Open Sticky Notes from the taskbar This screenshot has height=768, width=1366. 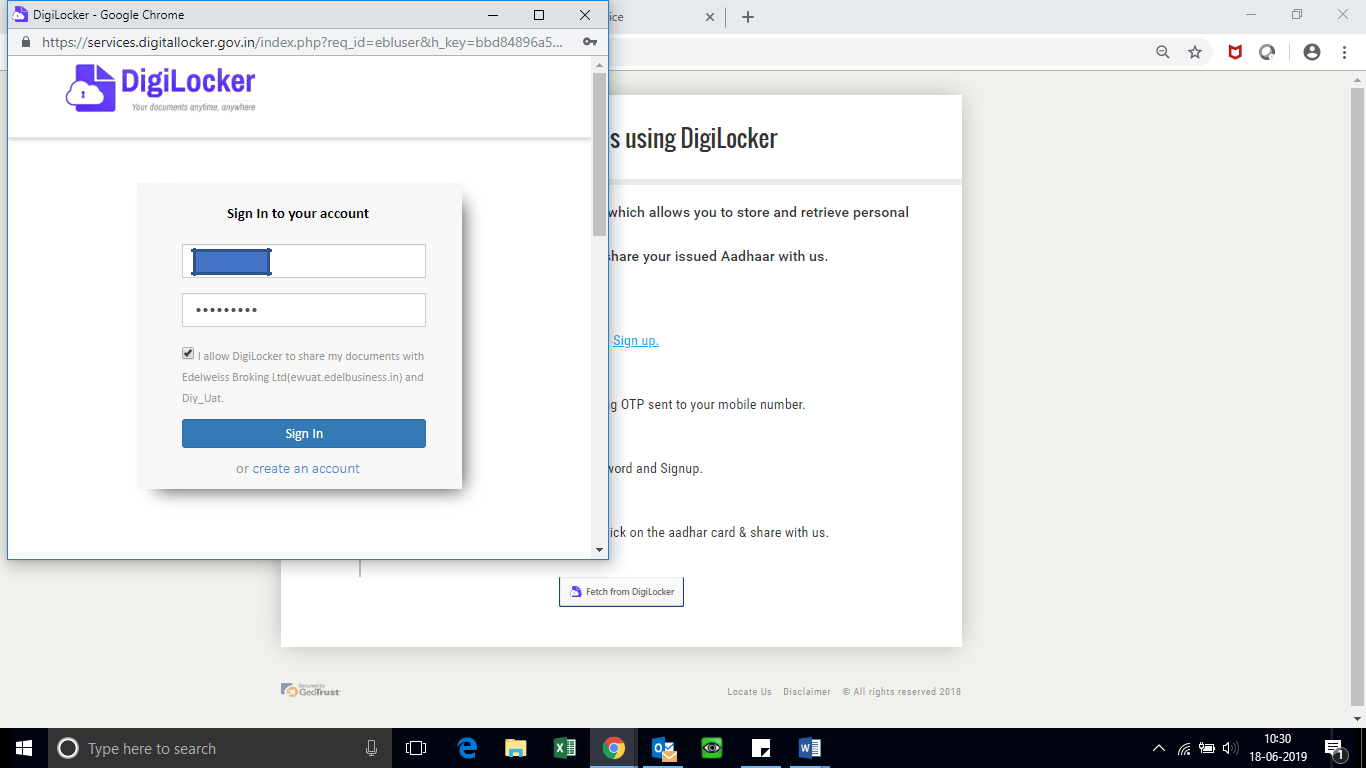(x=761, y=748)
